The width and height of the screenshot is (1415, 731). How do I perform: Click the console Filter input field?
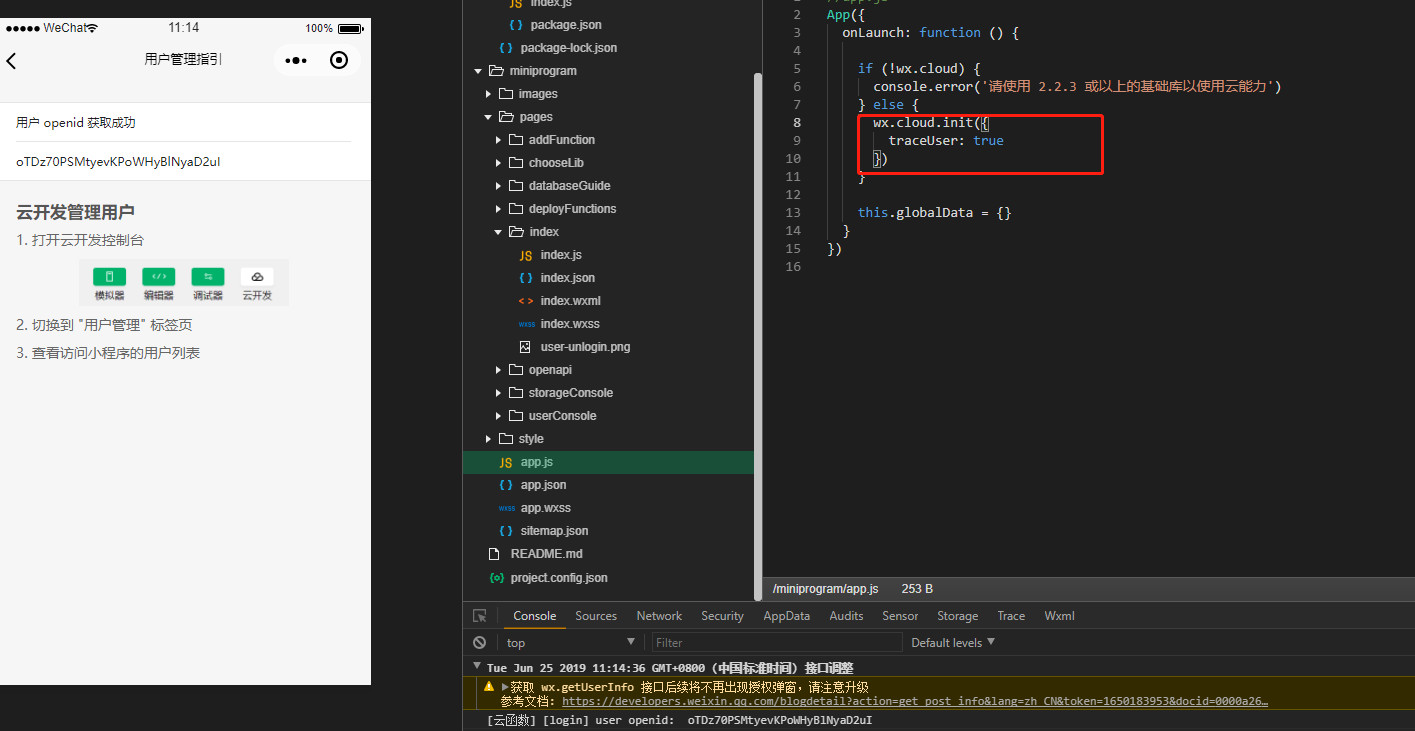click(776, 642)
